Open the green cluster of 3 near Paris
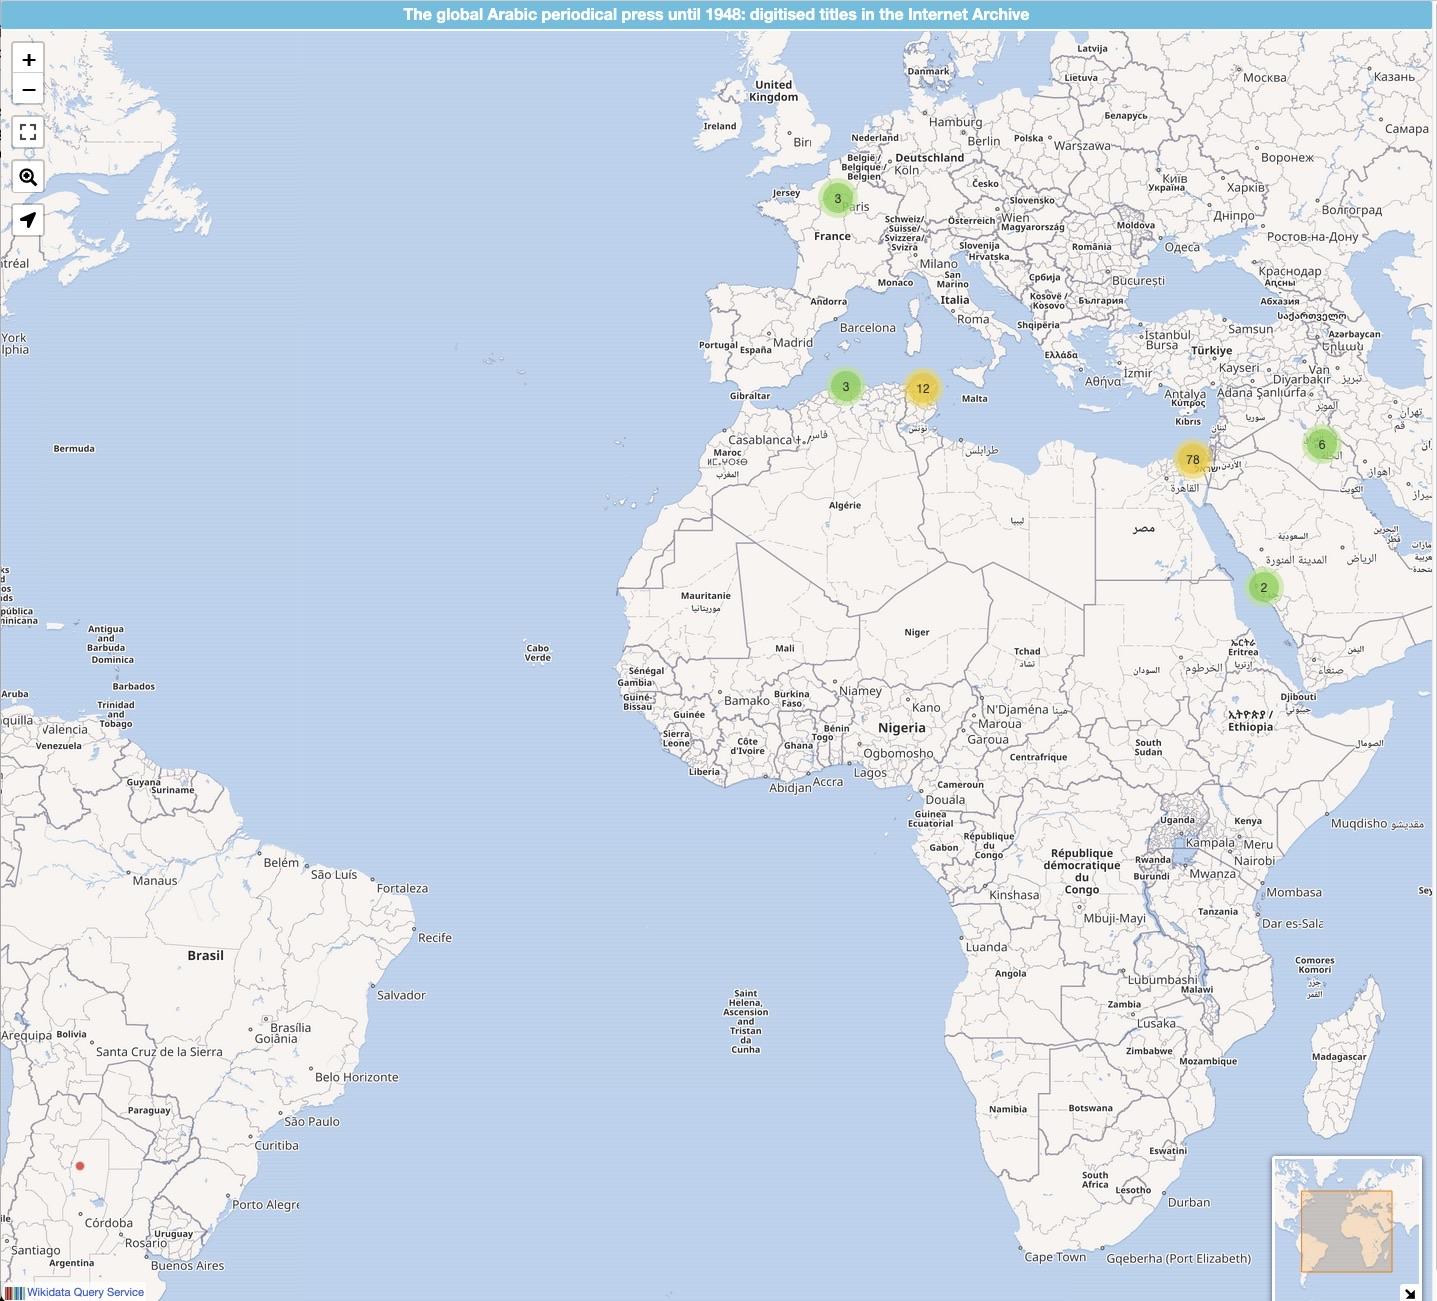Viewport: 1437px width, 1301px height. click(838, 199)
